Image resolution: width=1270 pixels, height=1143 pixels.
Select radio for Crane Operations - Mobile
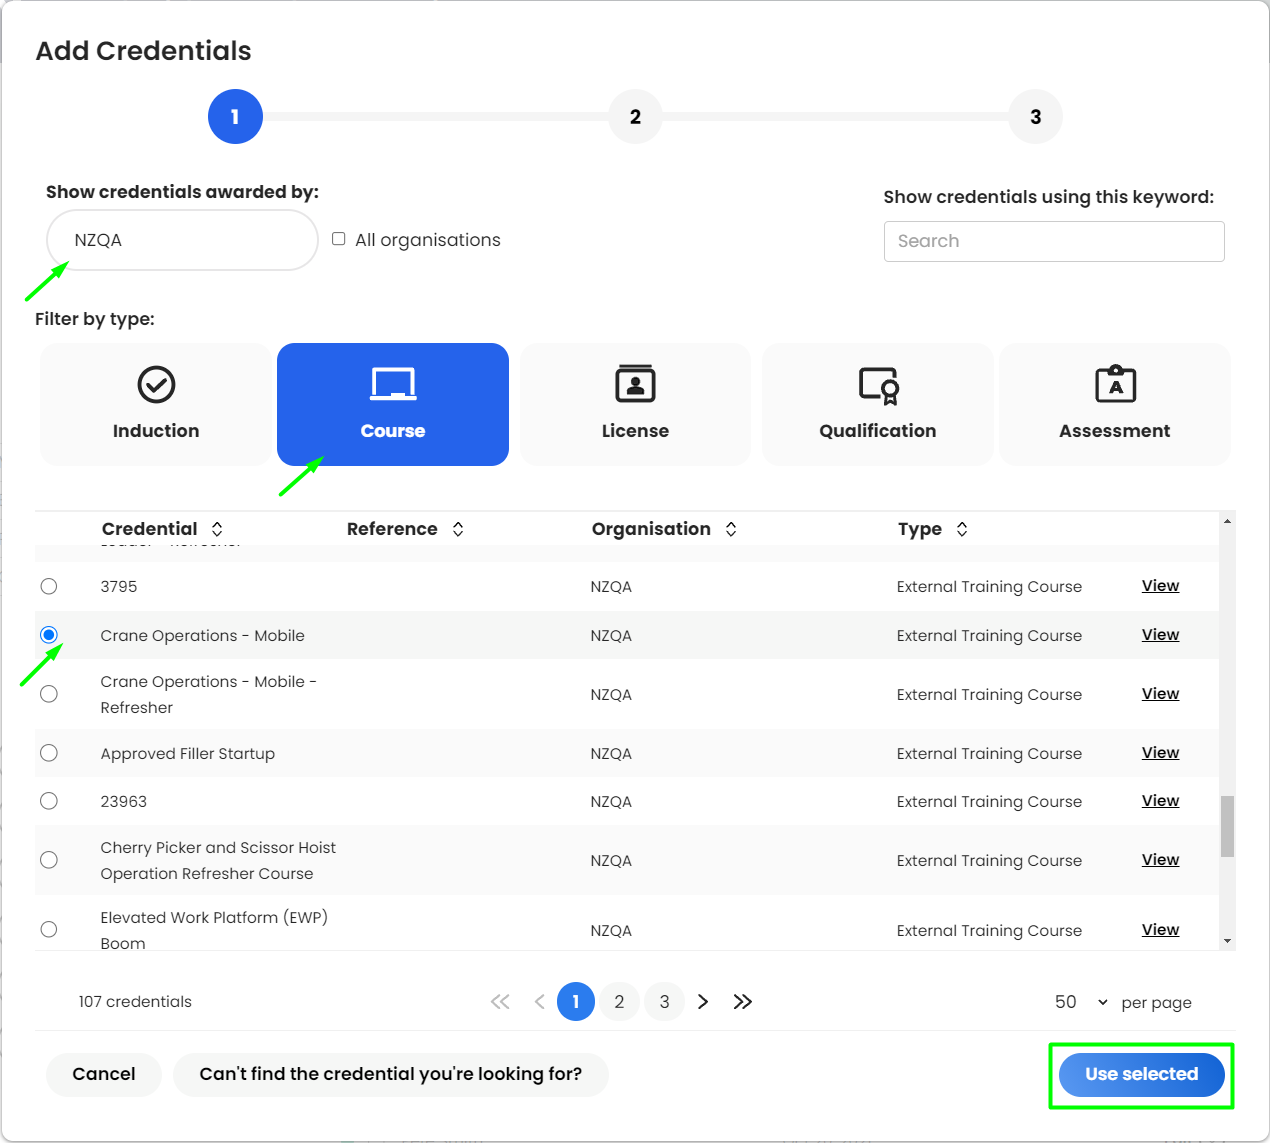pyautogui.click(x=49, y=635)
